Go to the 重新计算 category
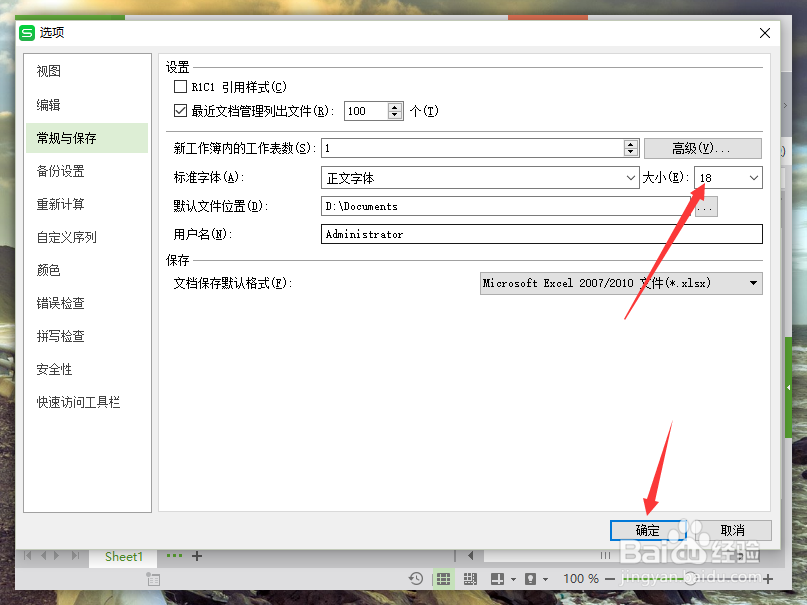807x605 pixels. pyautogui.click(x=60, y=204)
